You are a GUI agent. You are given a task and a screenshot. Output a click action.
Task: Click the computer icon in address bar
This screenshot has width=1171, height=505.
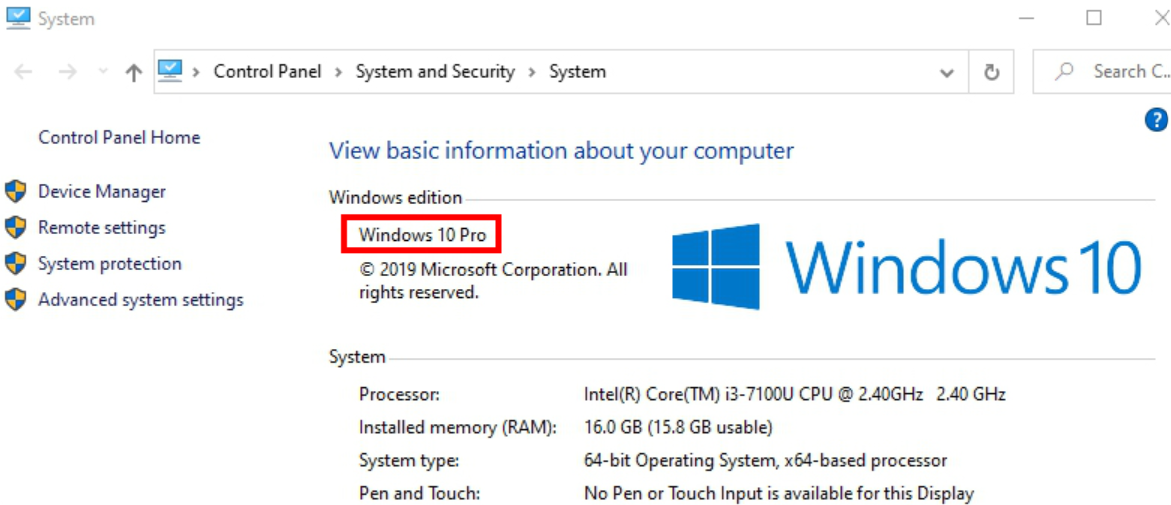(170, 71)
